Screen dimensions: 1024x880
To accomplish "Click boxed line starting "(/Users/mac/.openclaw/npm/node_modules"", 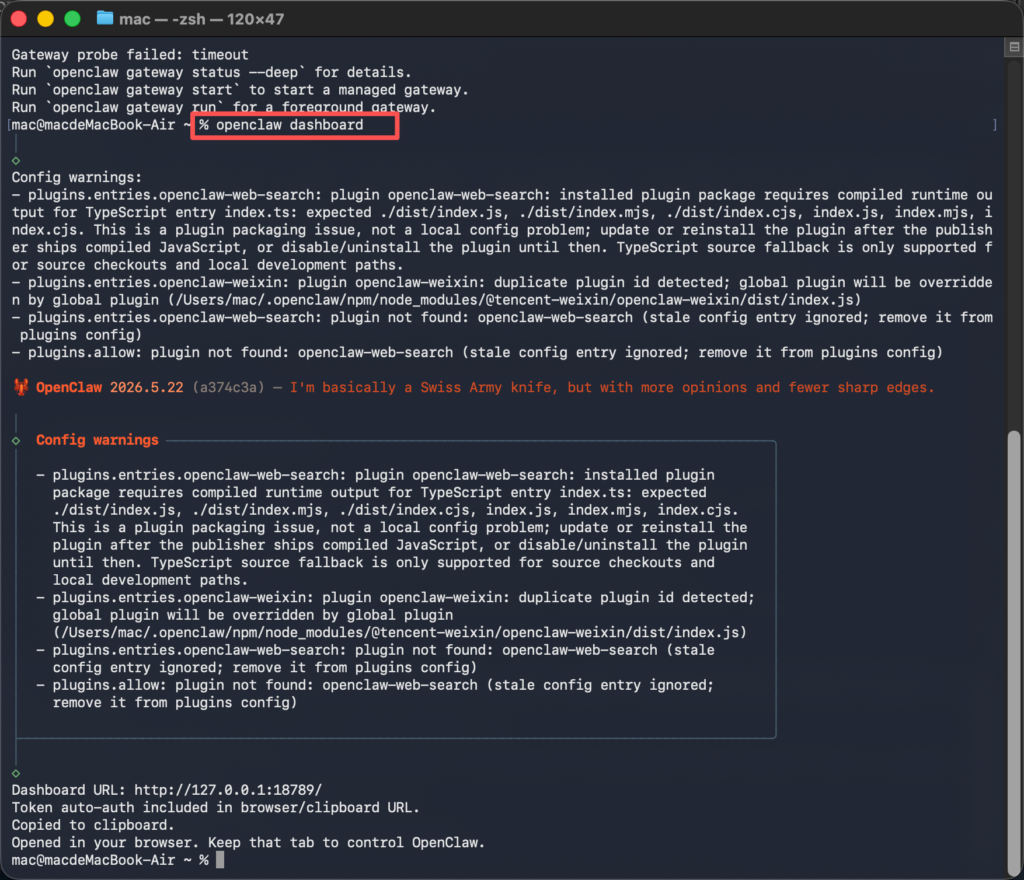I will [x=400, y=633].
